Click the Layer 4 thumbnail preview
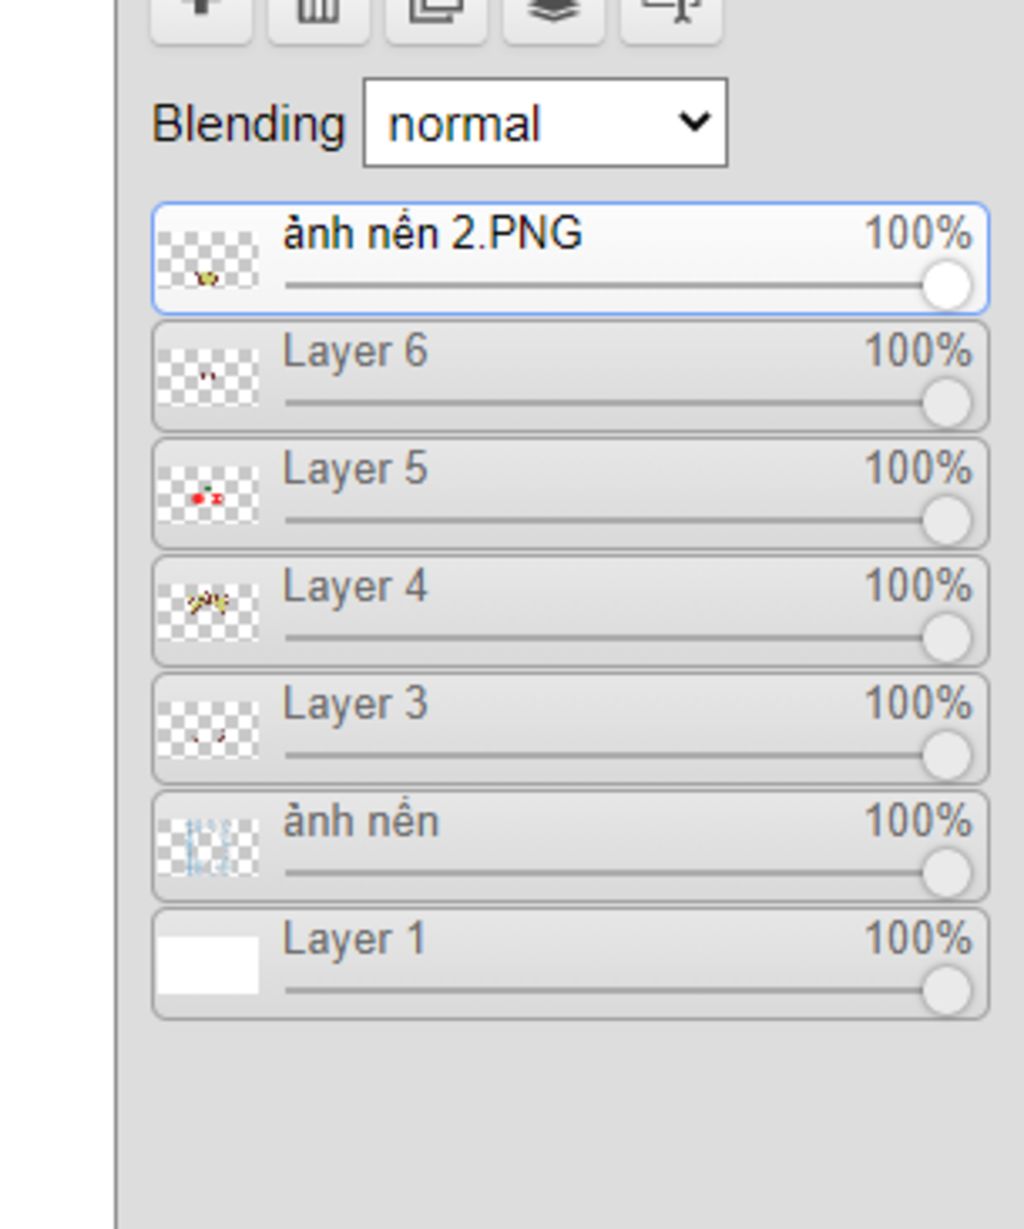This screenshot has height=1229, width=1024. coord(208,612)
